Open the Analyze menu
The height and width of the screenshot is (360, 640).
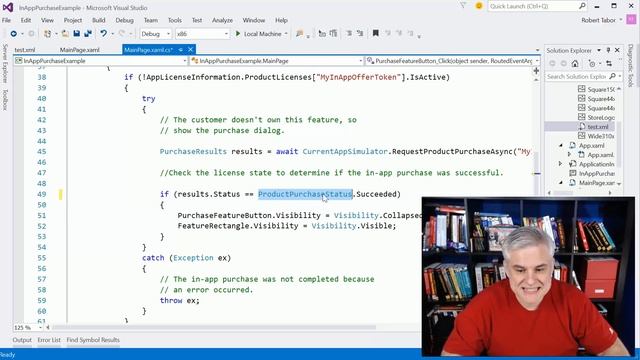click(x=222, y=20)
